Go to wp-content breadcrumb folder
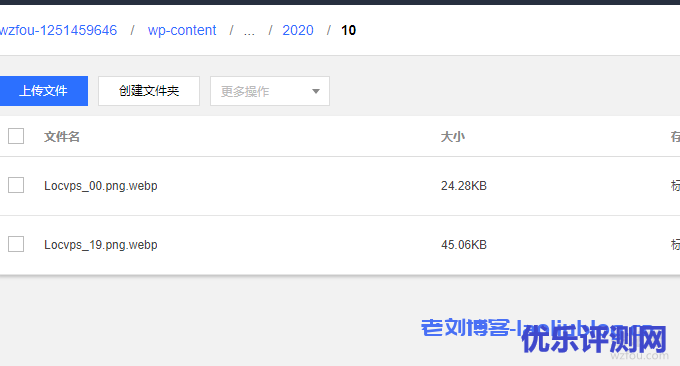Viewport: 680px width, 366px height. (x=182, y=30)
